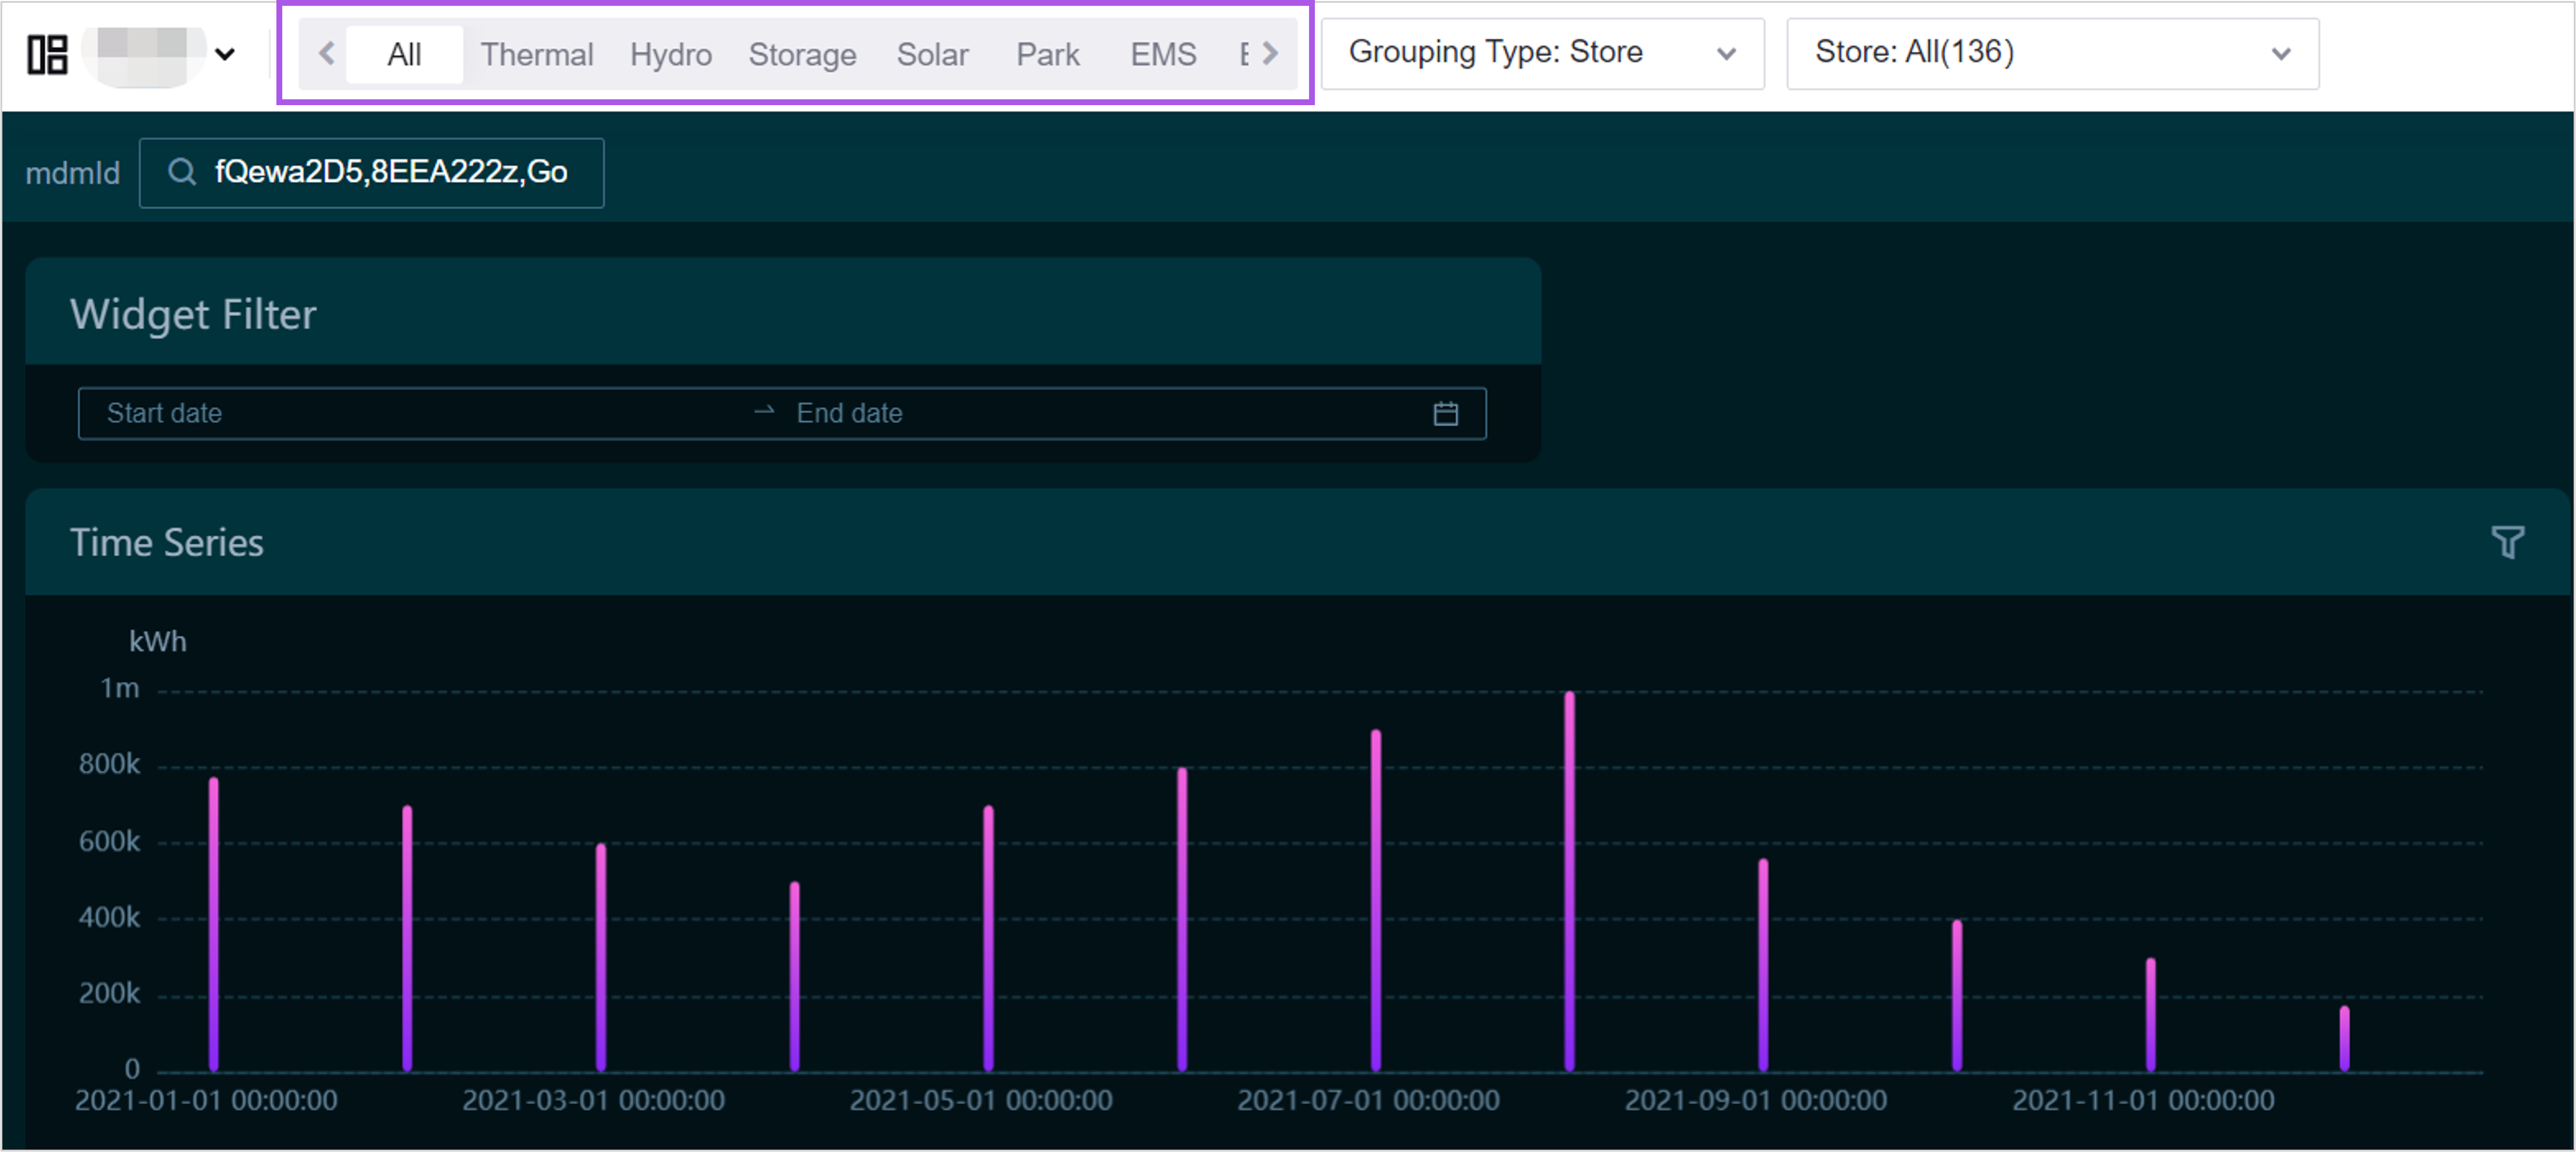
Task: Switch to the Solar tab
Action: pos(932,54)
